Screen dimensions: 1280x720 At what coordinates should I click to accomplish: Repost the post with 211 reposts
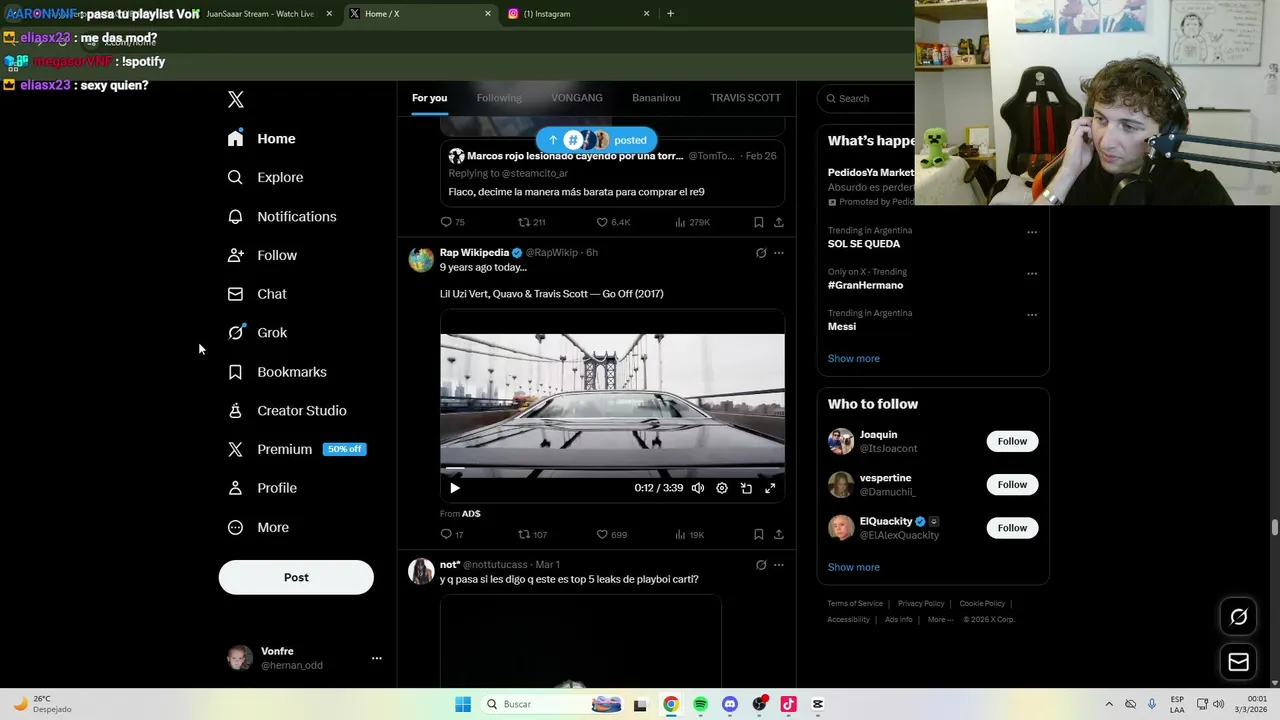(531, 222)
